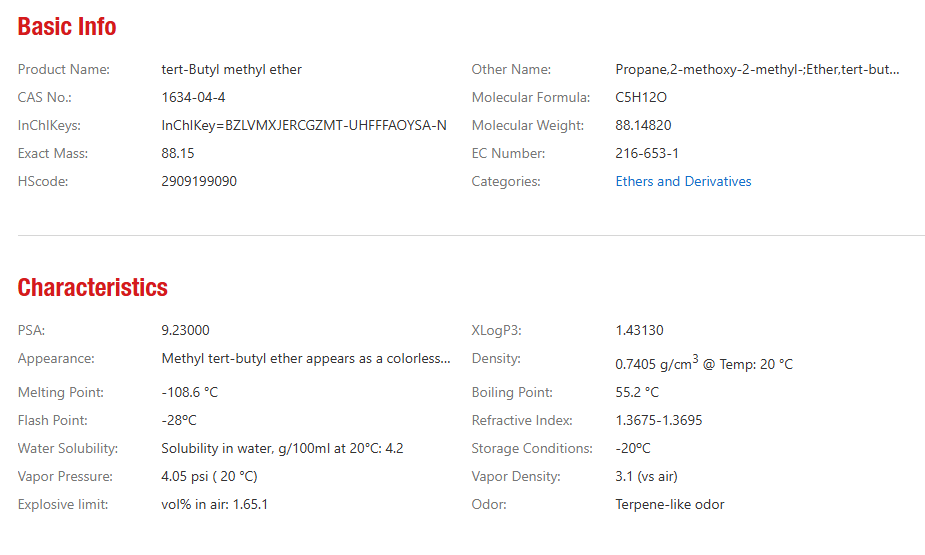The image size is (925, 555).
Task: Click the boiling point value 55.2 °C
Action: click(x=637, y=392)
